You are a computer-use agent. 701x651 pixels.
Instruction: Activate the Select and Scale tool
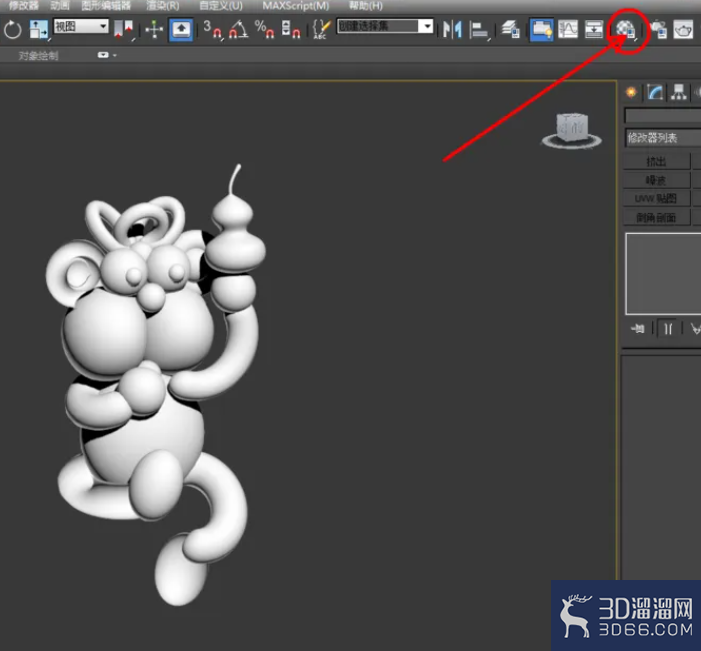38,30
